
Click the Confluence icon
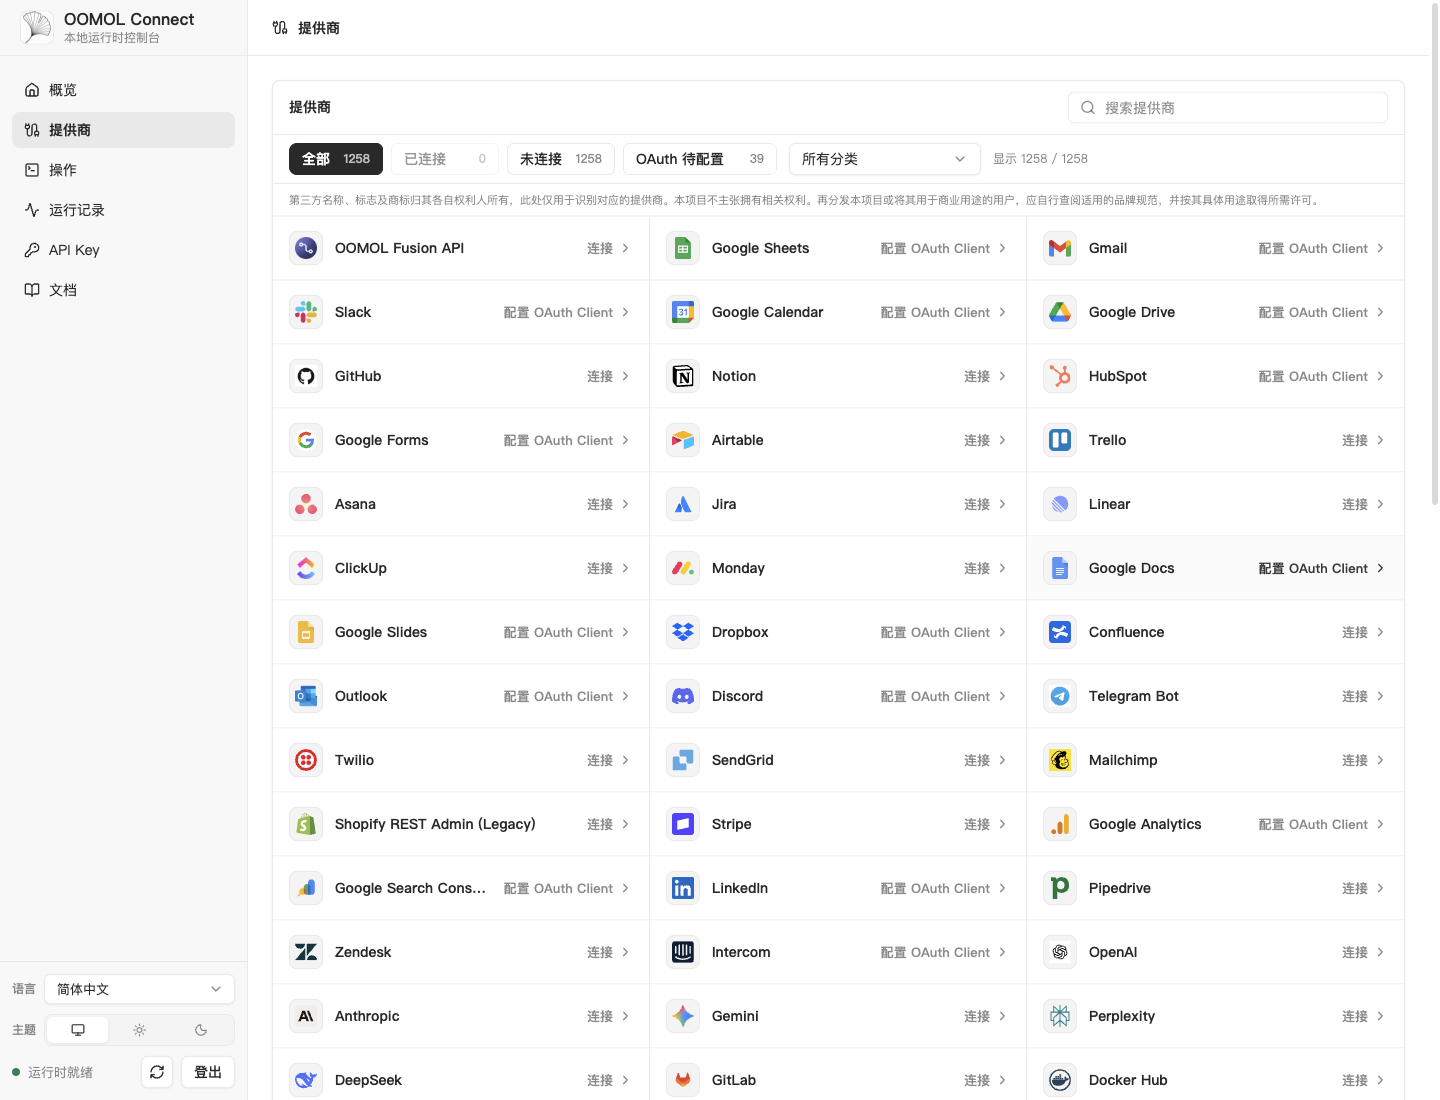coord(1060,632)
